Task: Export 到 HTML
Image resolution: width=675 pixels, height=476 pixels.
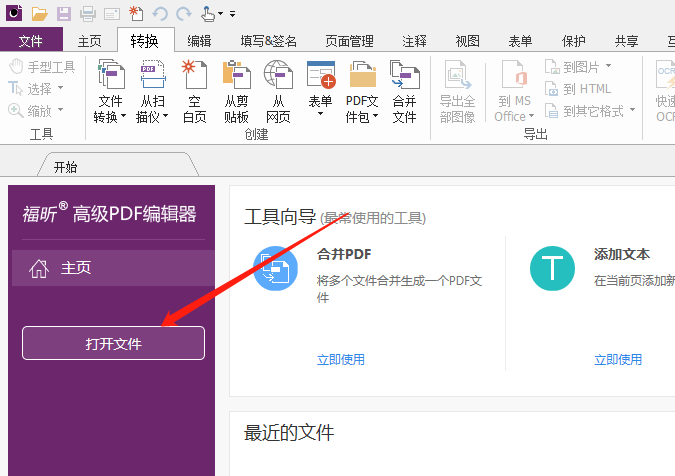Action: click(578, 89)
